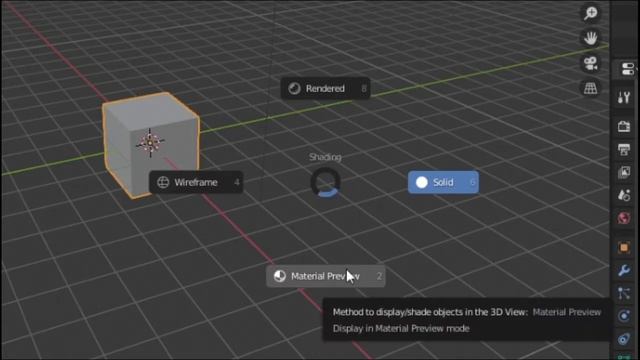This screenshot has width=640, height=360.
Task: Open the Active Tool settings tab
Action: [x=624, y=98]
